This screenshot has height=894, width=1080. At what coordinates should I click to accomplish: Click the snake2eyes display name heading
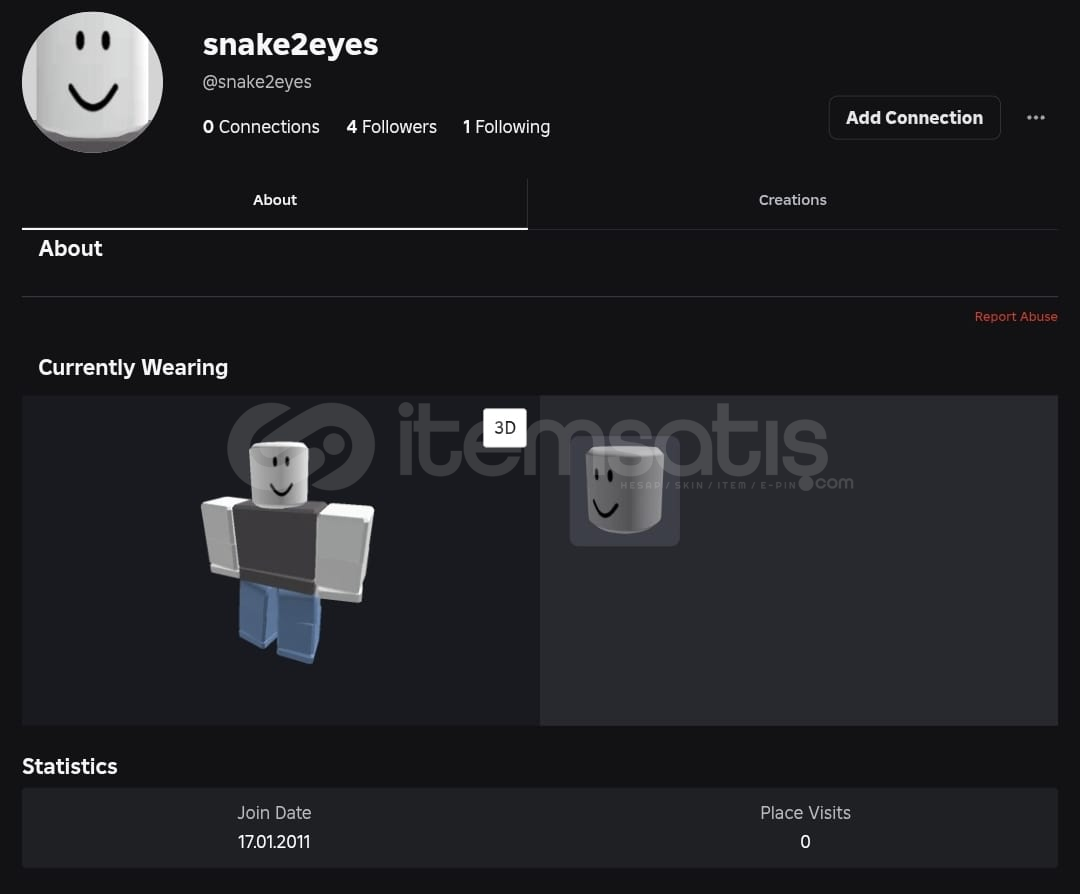click(x=290, y=45)
